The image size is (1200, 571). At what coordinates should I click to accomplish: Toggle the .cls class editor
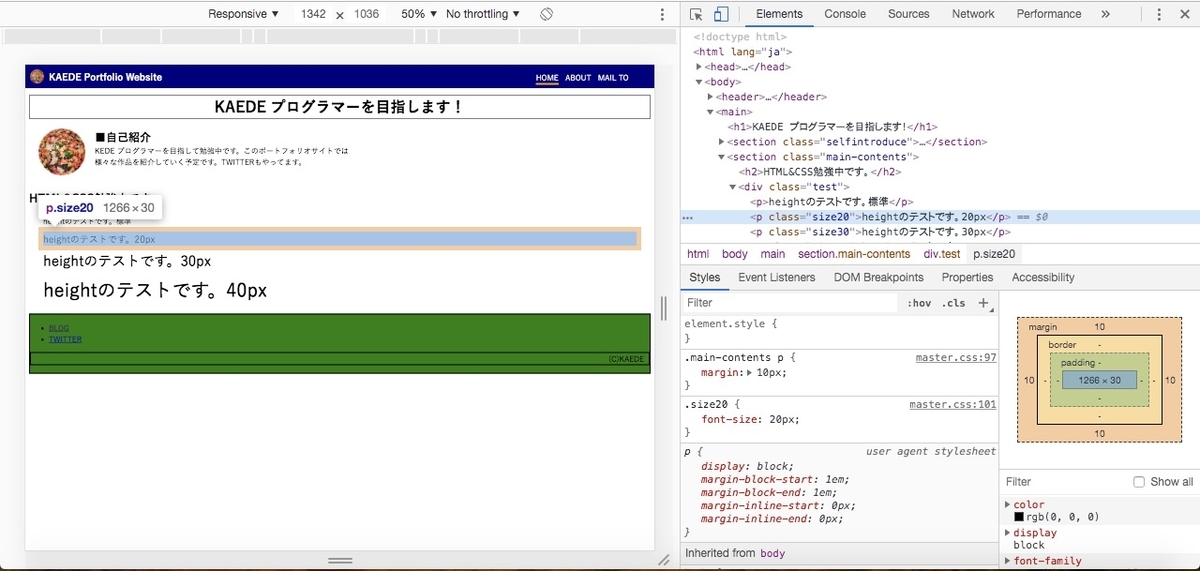tap(955, 303)
